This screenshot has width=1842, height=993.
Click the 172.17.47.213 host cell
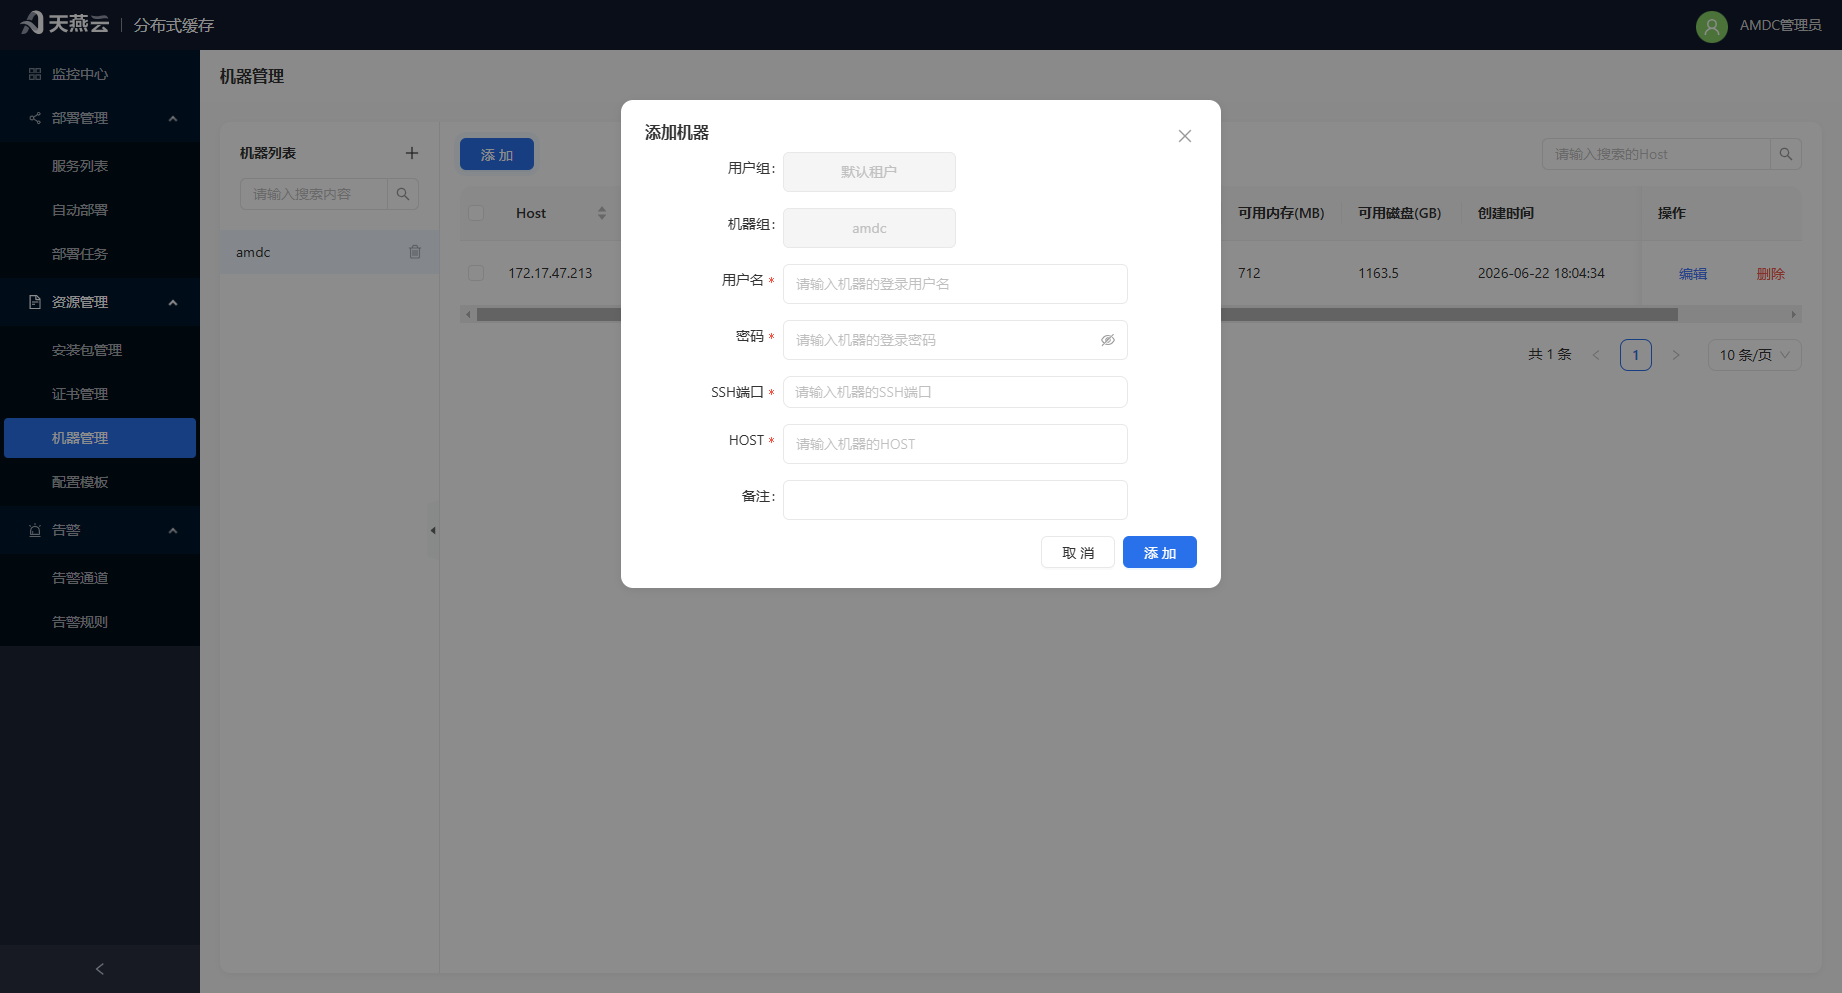tap(550, 273)
